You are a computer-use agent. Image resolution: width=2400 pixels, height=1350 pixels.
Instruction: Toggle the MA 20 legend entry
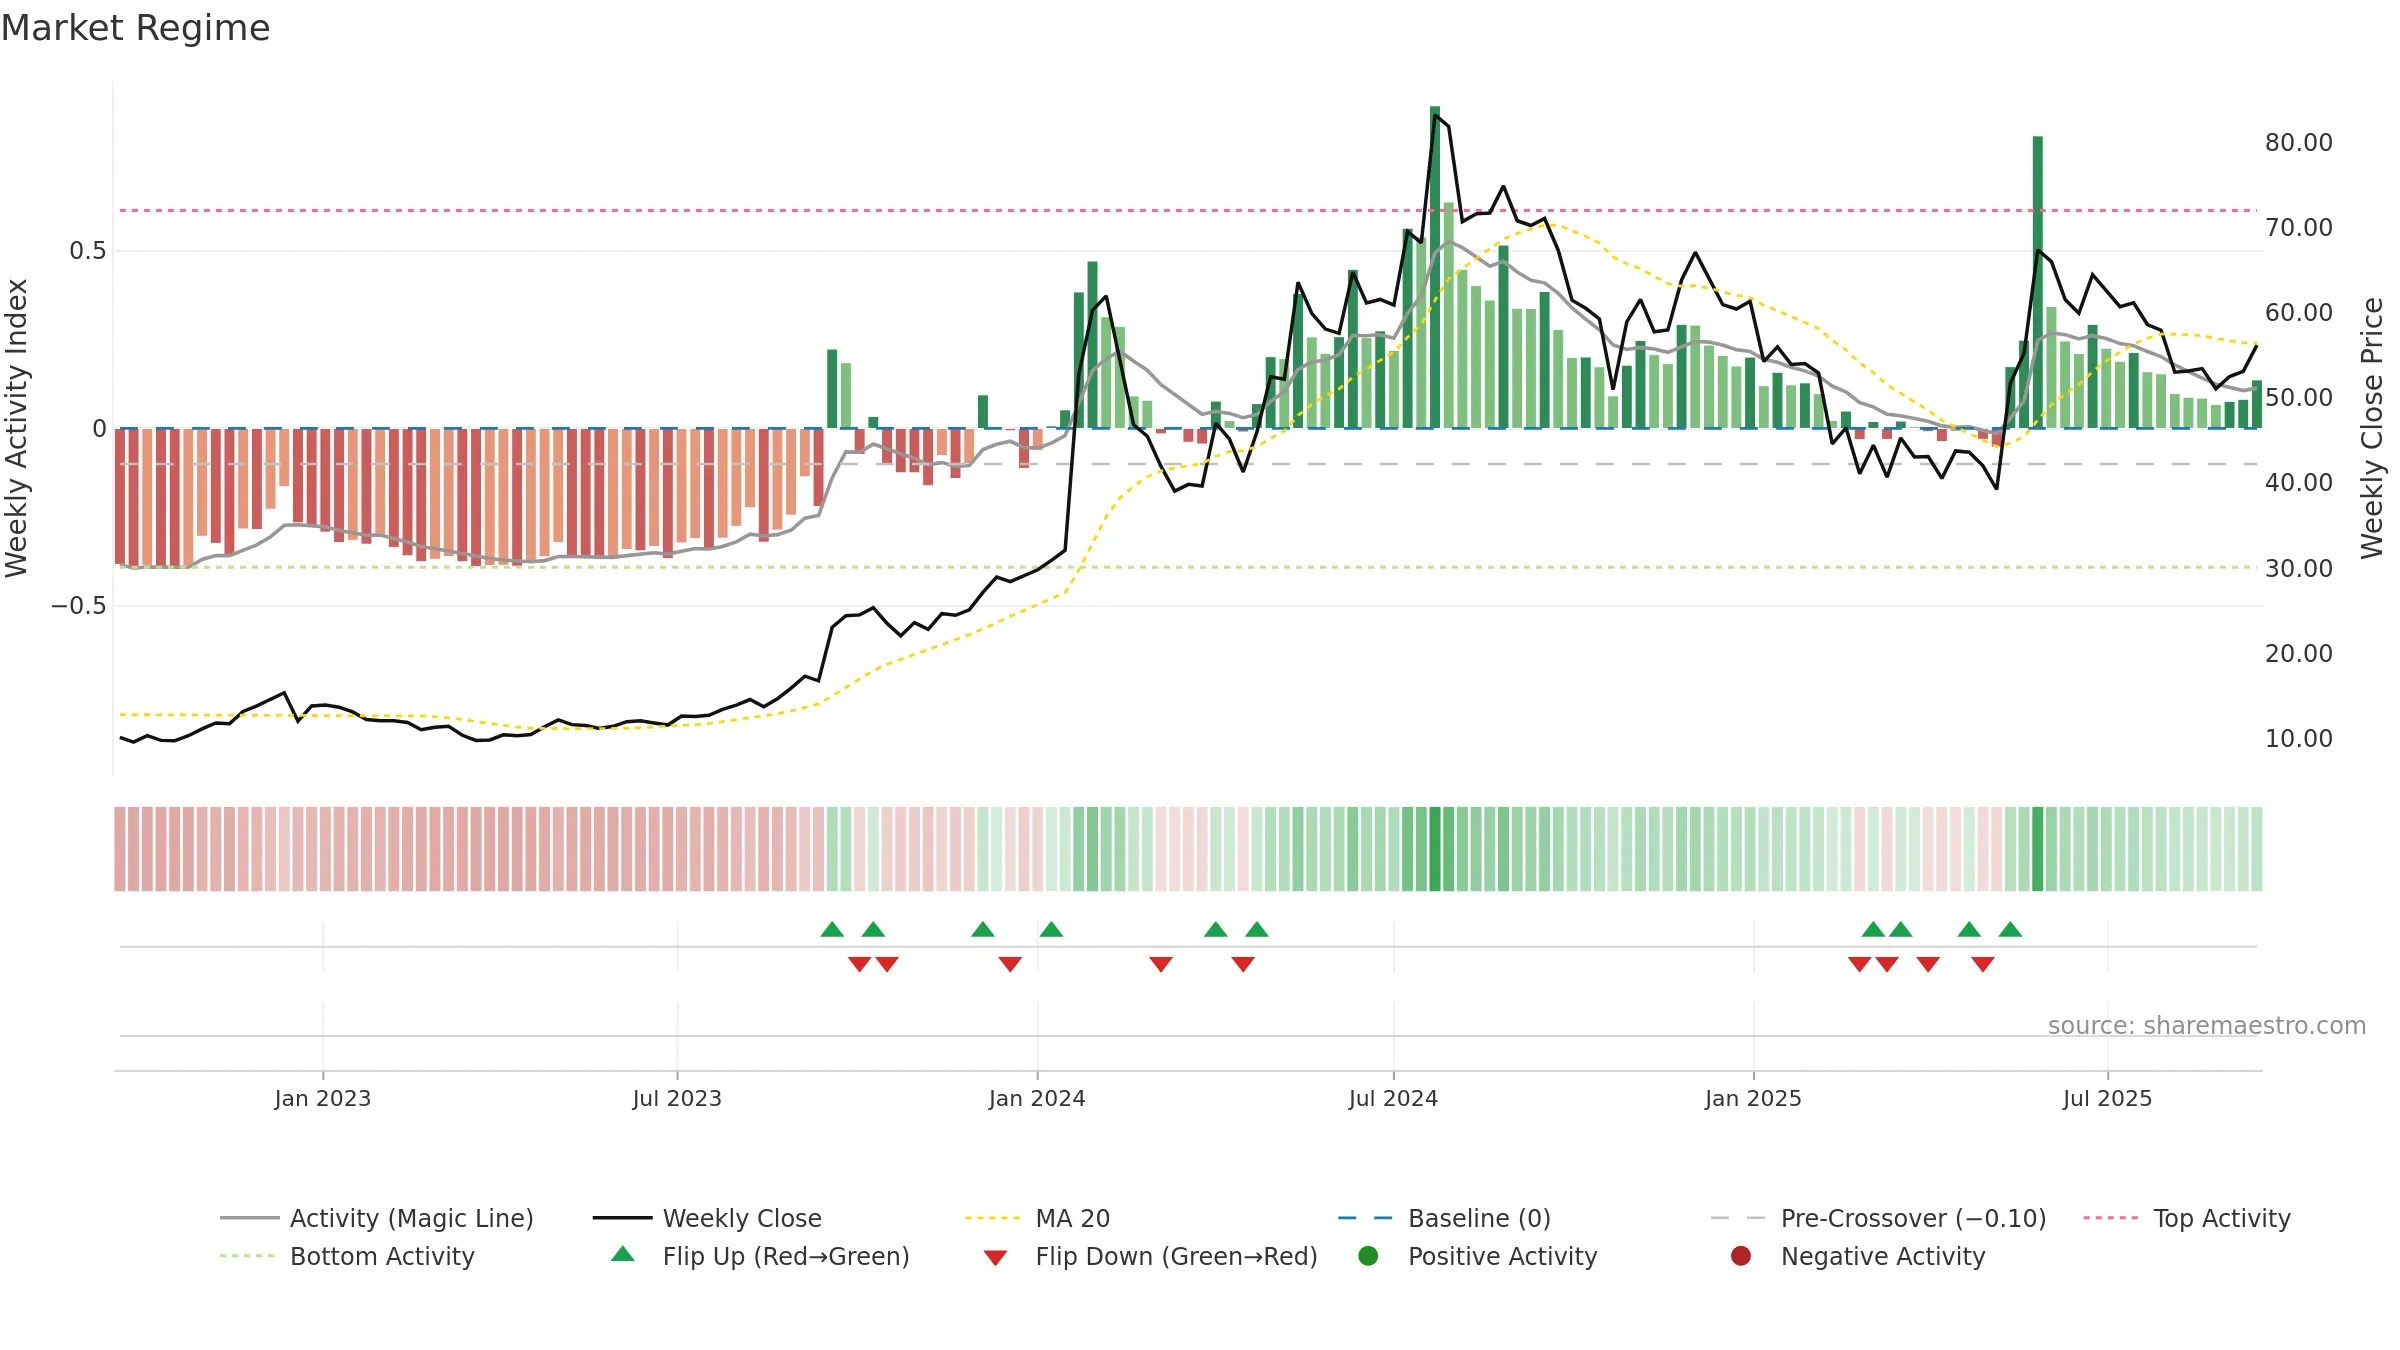1038,1218
